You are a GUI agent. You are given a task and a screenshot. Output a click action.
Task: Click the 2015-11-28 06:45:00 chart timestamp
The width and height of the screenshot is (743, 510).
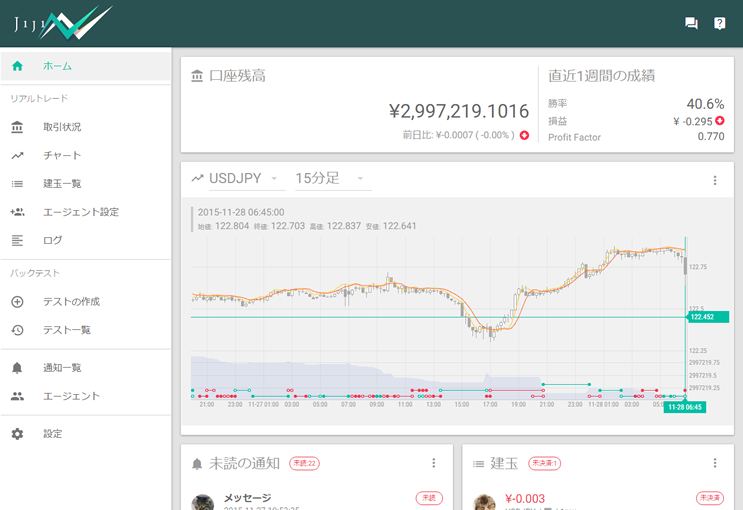pyautogui.click(x=241, y=212)
